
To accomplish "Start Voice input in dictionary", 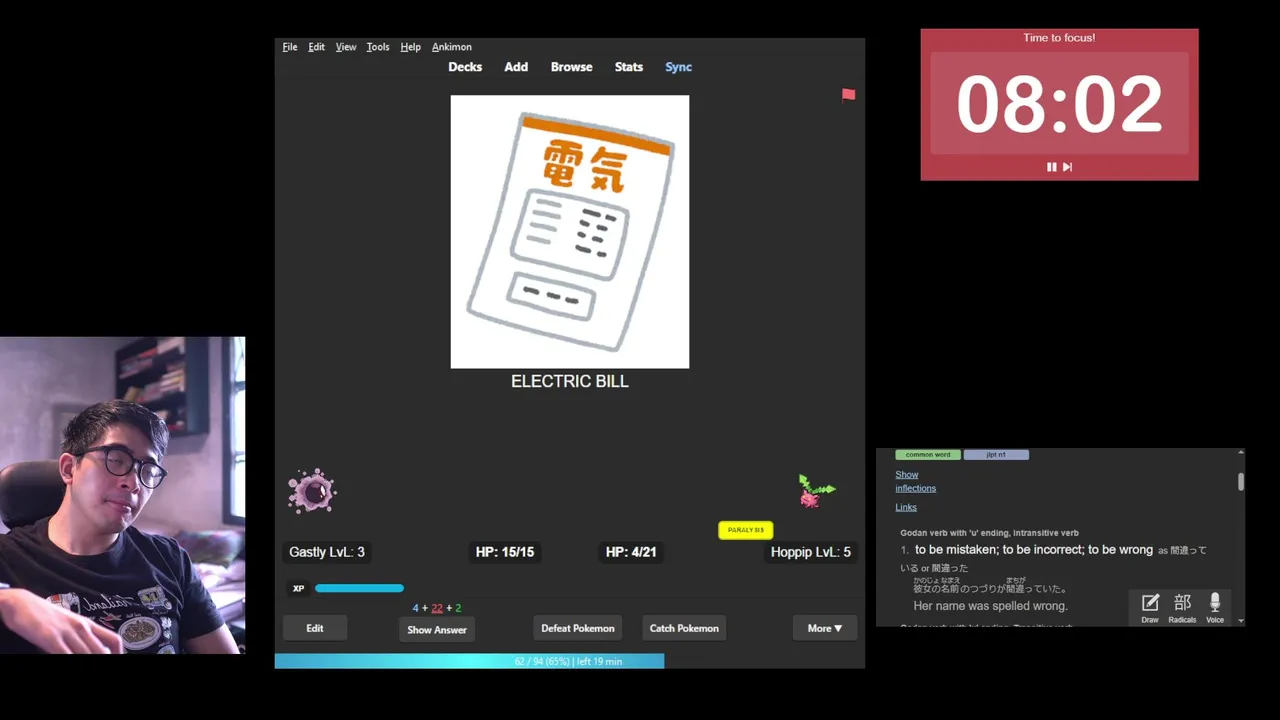I will click(1215, 607).
